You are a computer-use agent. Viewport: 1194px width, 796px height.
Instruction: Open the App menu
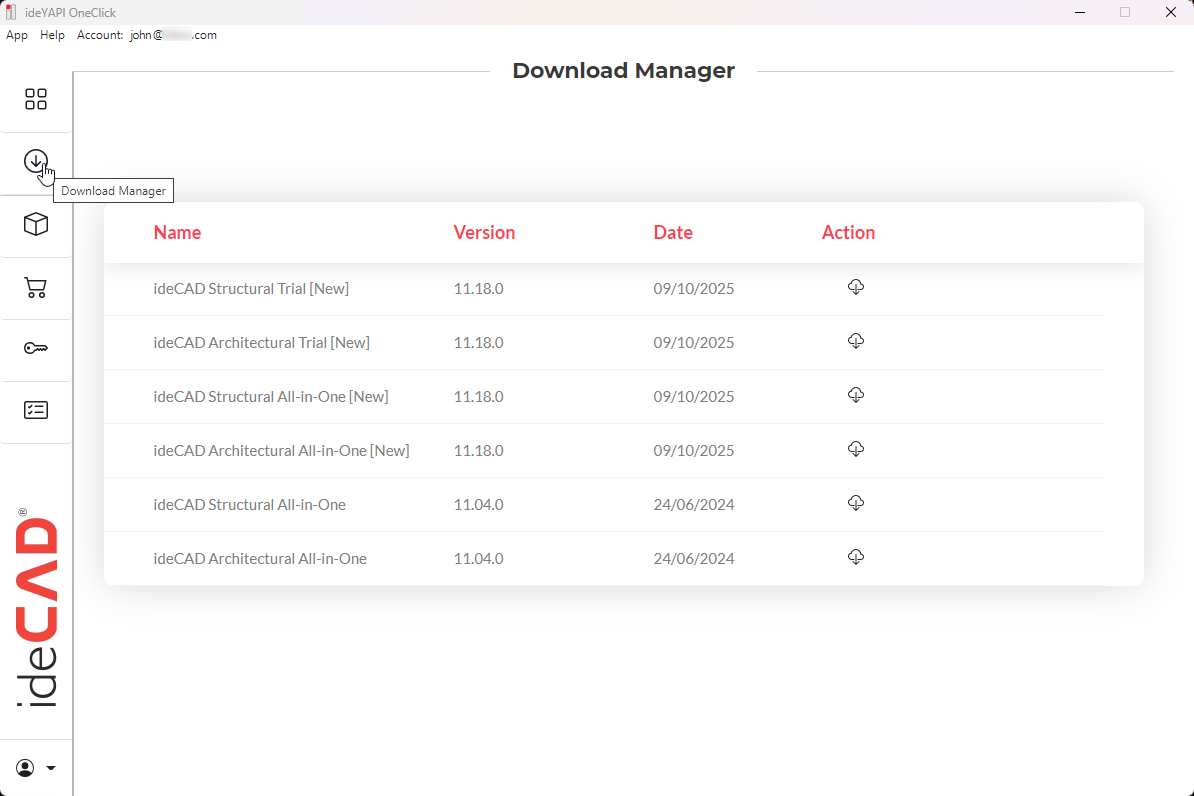(17, 35)
